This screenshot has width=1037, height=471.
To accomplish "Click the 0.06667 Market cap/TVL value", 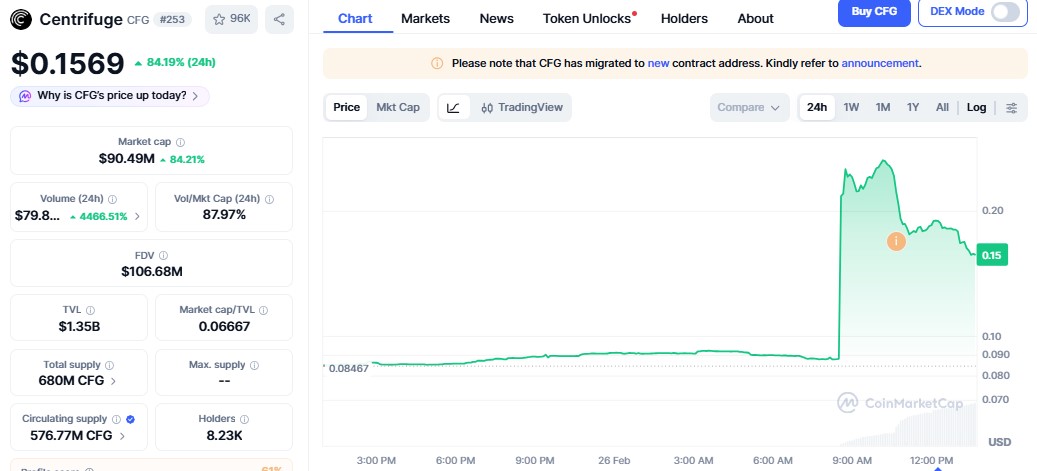I will click(x=224, y=326).
